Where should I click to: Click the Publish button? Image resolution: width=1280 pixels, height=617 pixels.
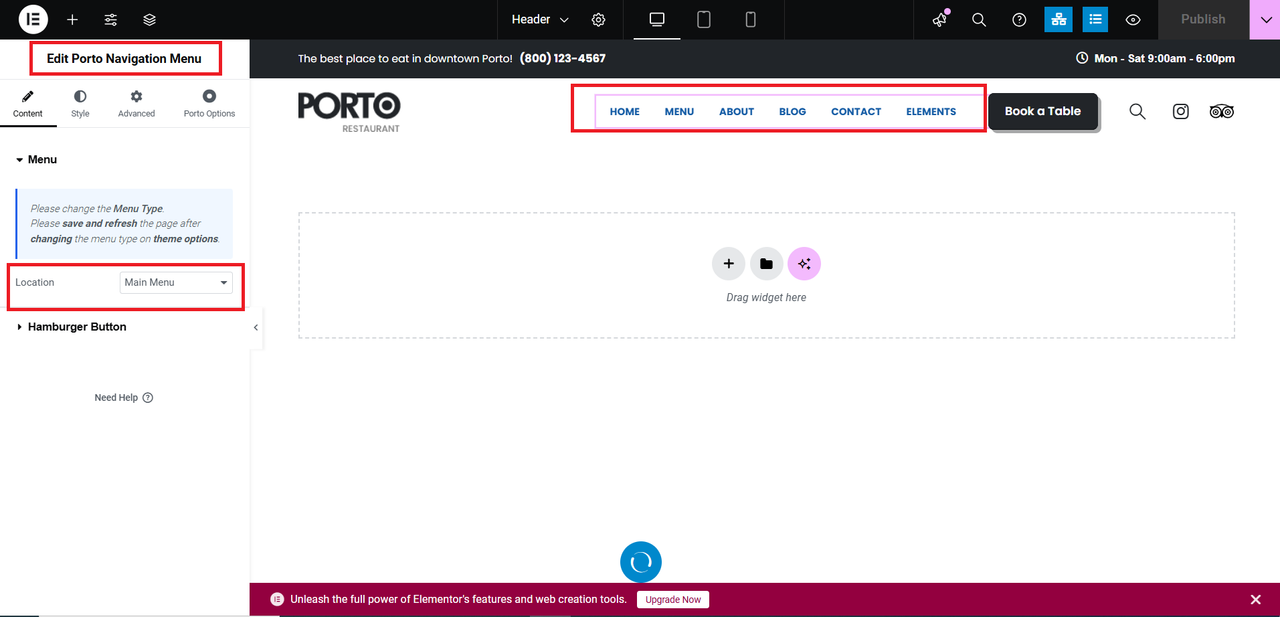coord(1203,19)
